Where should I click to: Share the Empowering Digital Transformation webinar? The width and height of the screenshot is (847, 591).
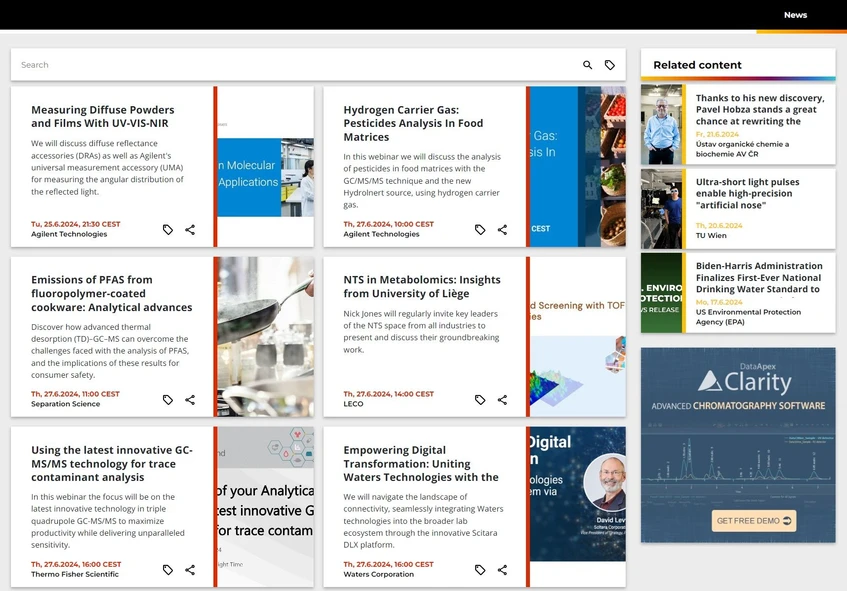502,570
